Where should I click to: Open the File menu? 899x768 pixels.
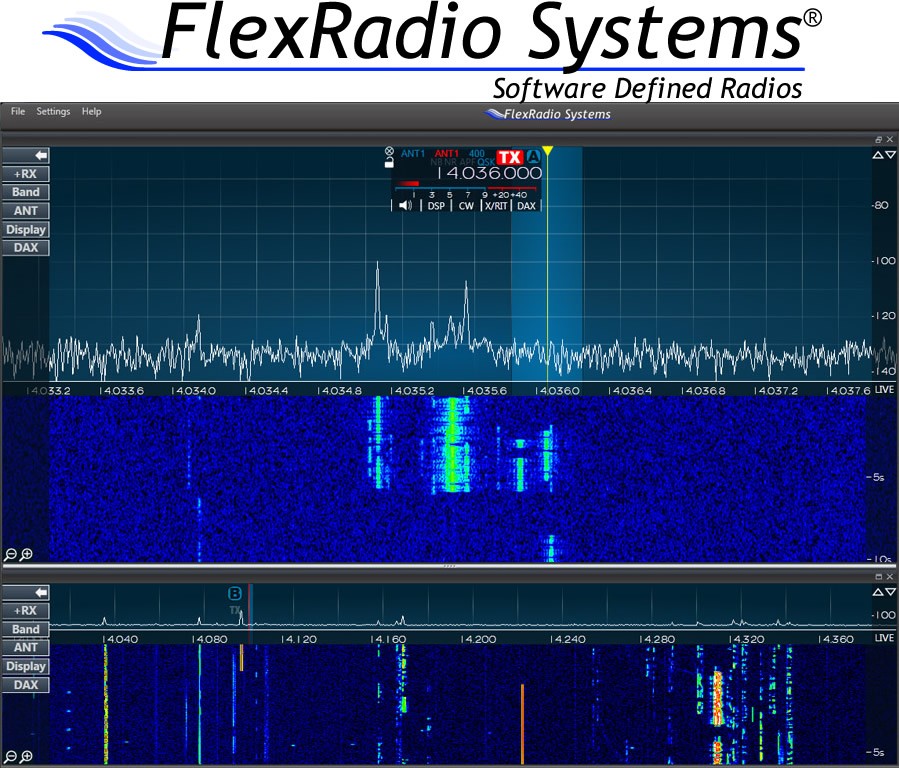[18, 111]
